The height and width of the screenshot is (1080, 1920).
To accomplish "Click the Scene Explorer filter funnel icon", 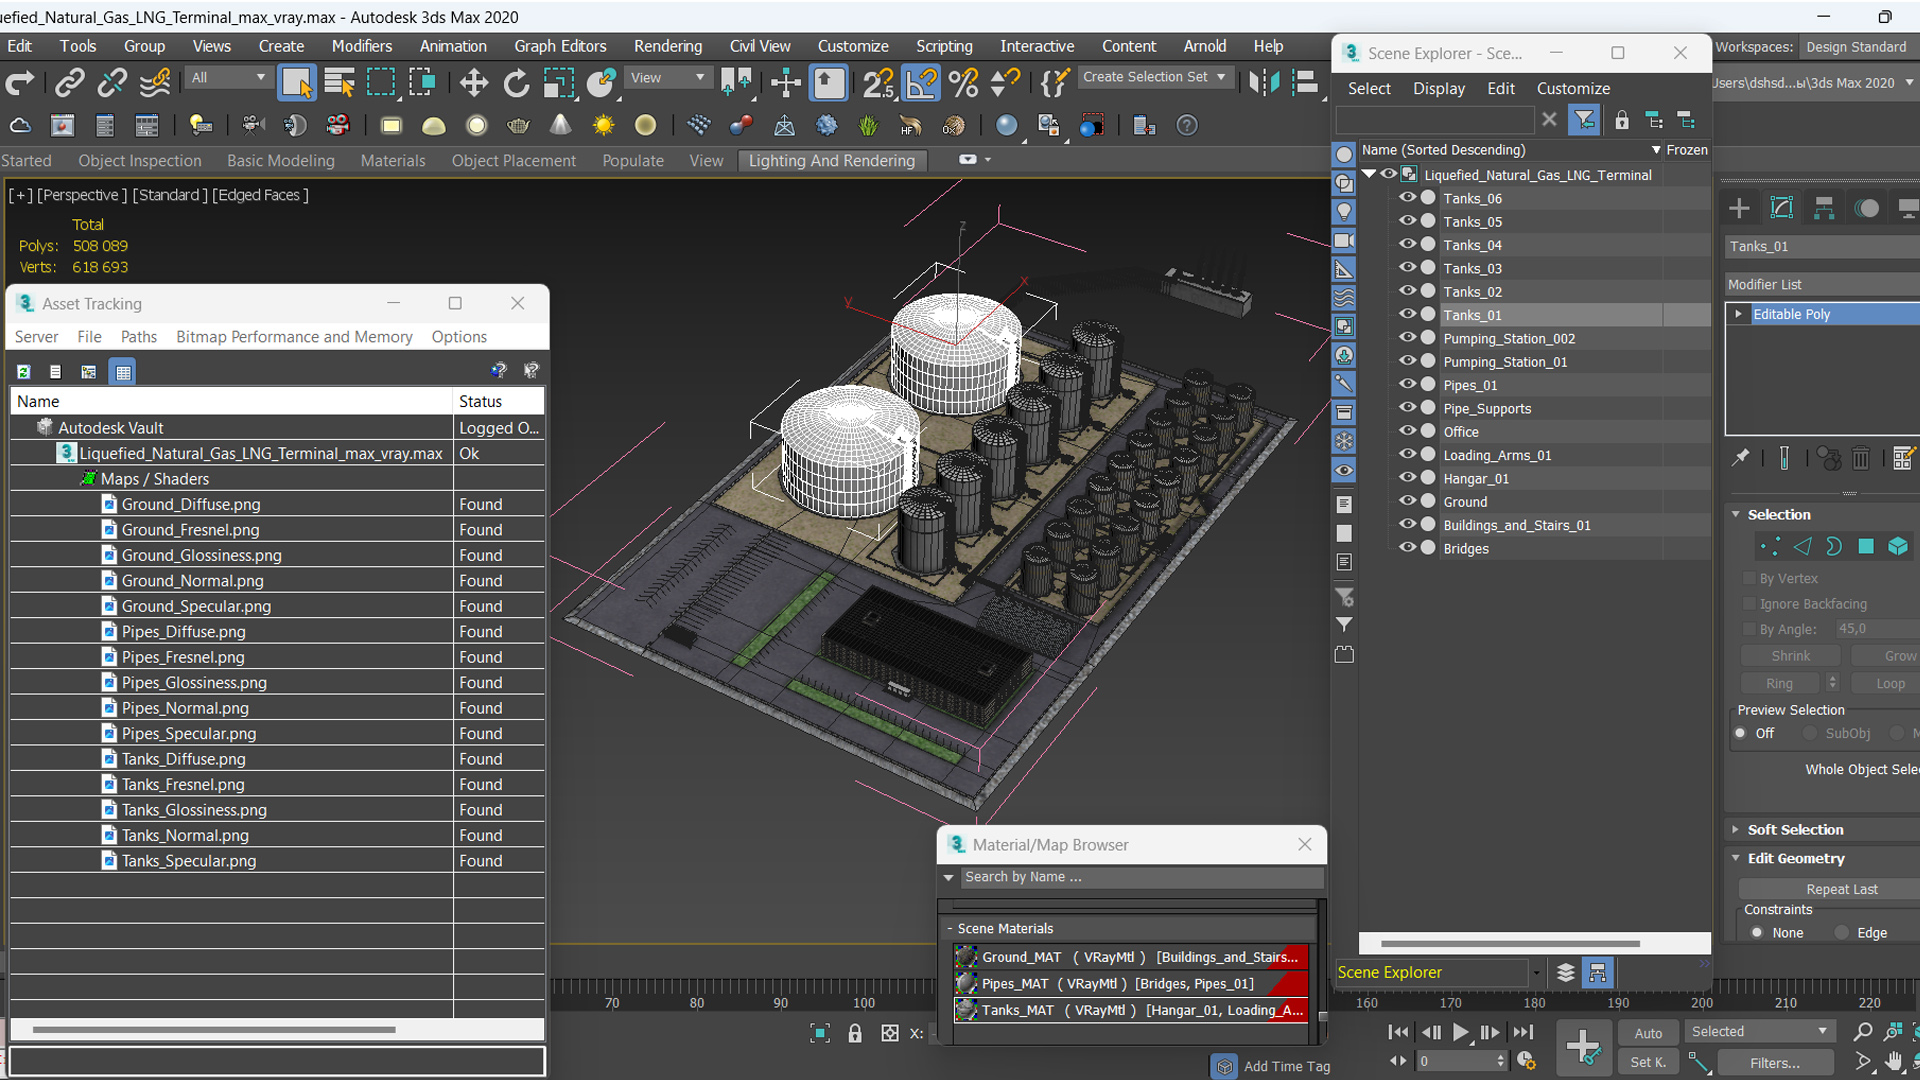I will [1584, 121].
